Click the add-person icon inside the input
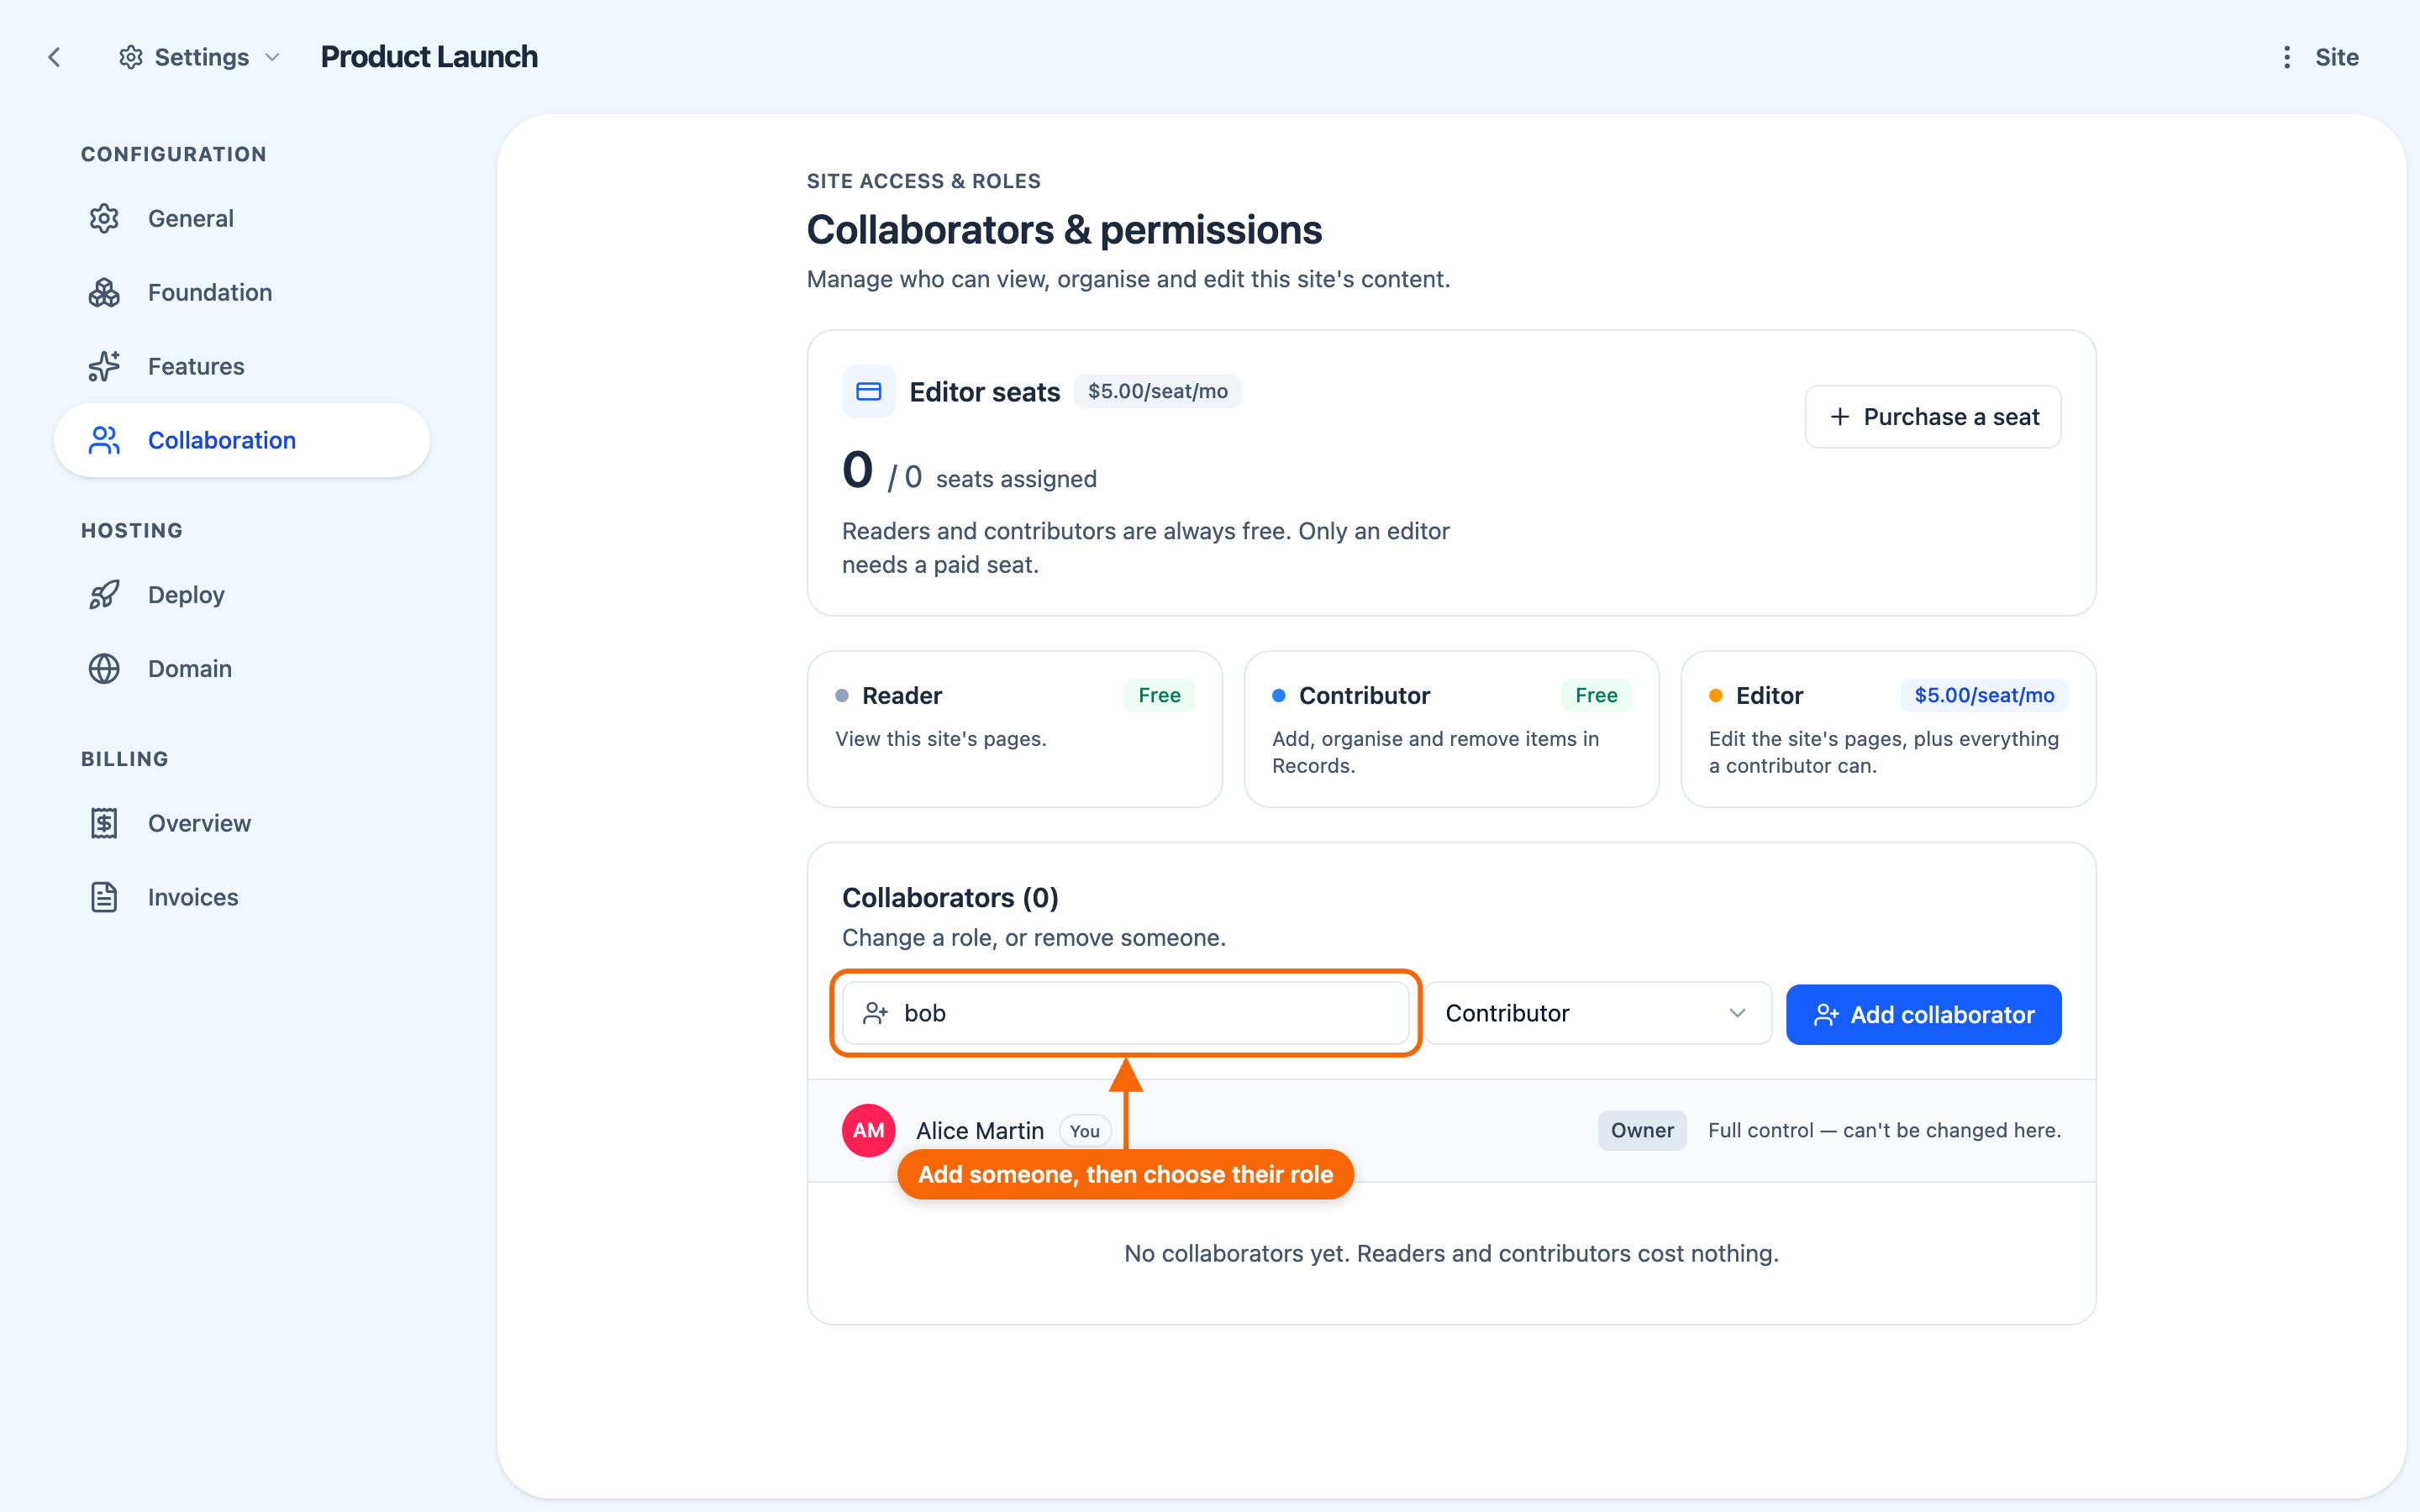The height and width of the screenshot is (1512, 2420). [875, 1013]
